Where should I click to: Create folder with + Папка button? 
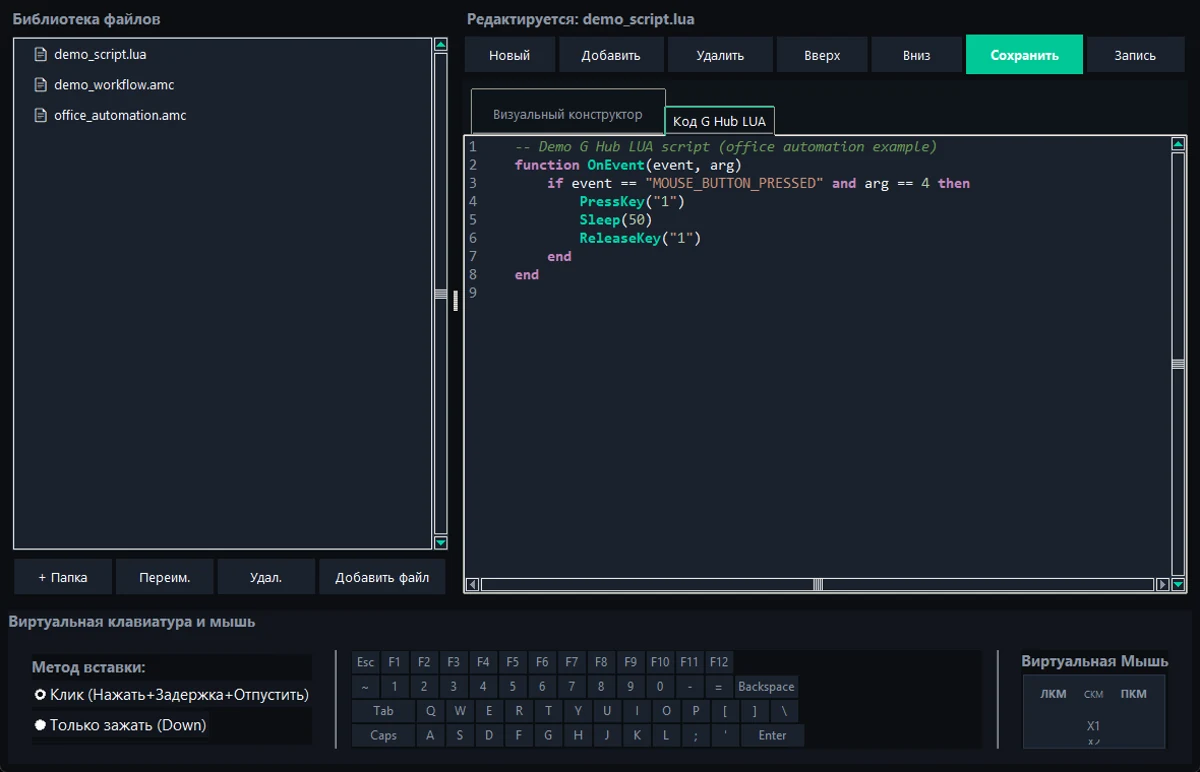pos(63,577)
